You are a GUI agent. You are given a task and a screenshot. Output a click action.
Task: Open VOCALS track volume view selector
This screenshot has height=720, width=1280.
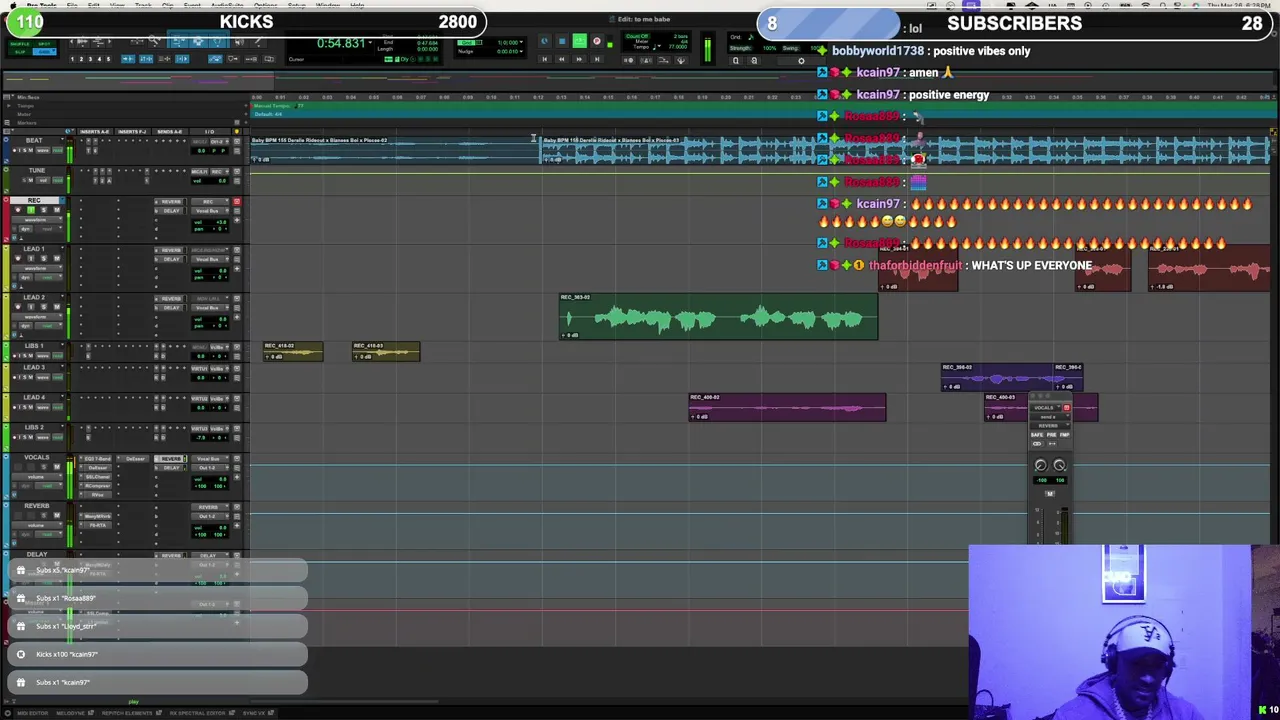click(37, 477)
